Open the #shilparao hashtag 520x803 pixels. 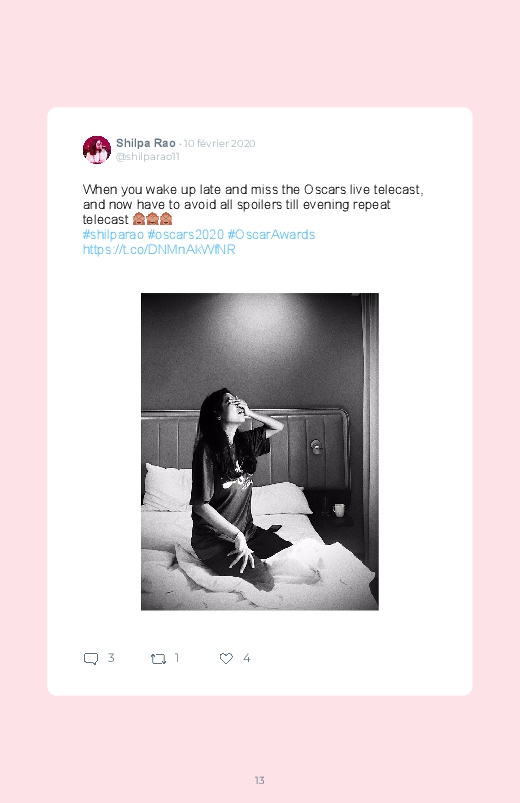[113, 235]
